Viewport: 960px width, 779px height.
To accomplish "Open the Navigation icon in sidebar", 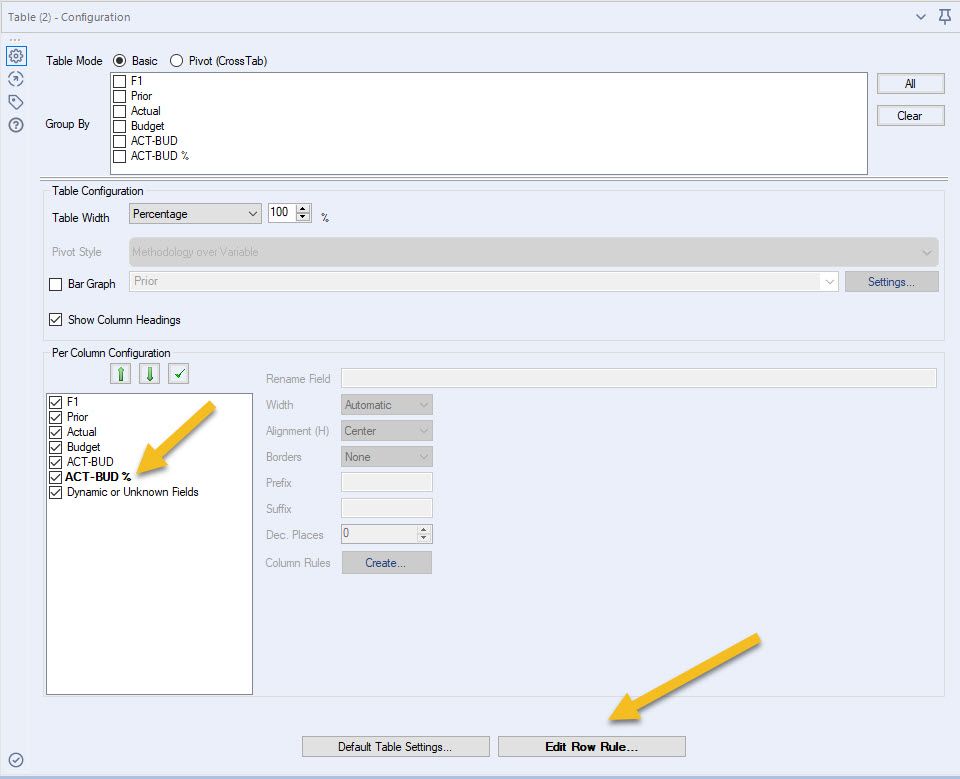I will pyautogui.click(x=16, y=79).
